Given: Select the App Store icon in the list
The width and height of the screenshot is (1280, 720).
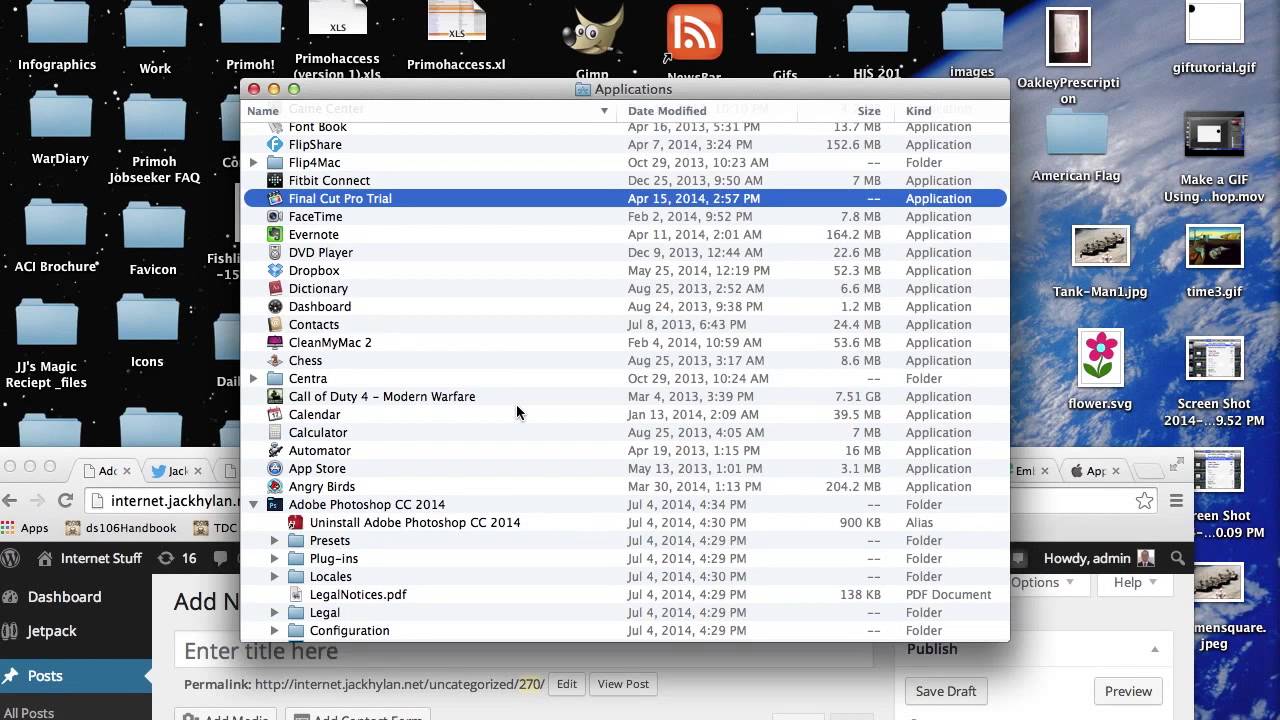Looking at the screenshot, I should pos(275,468).
